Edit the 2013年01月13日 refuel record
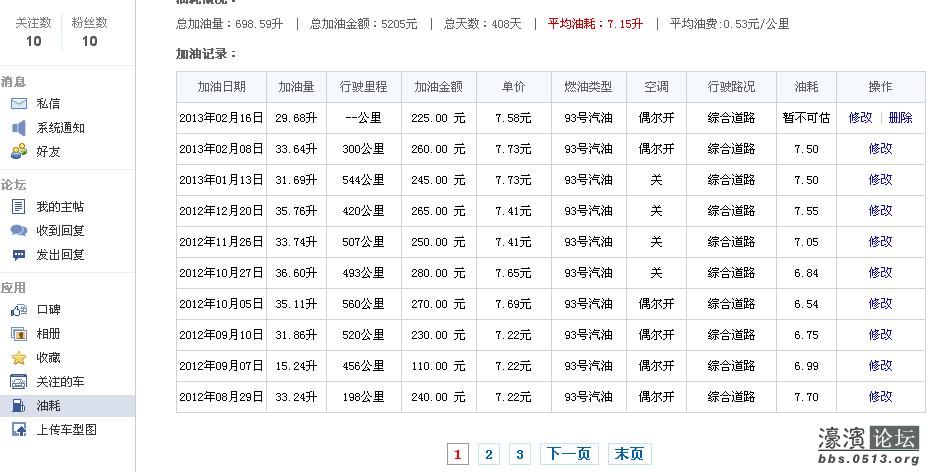This screenshot has height=472, width=931. click(880, 179)
